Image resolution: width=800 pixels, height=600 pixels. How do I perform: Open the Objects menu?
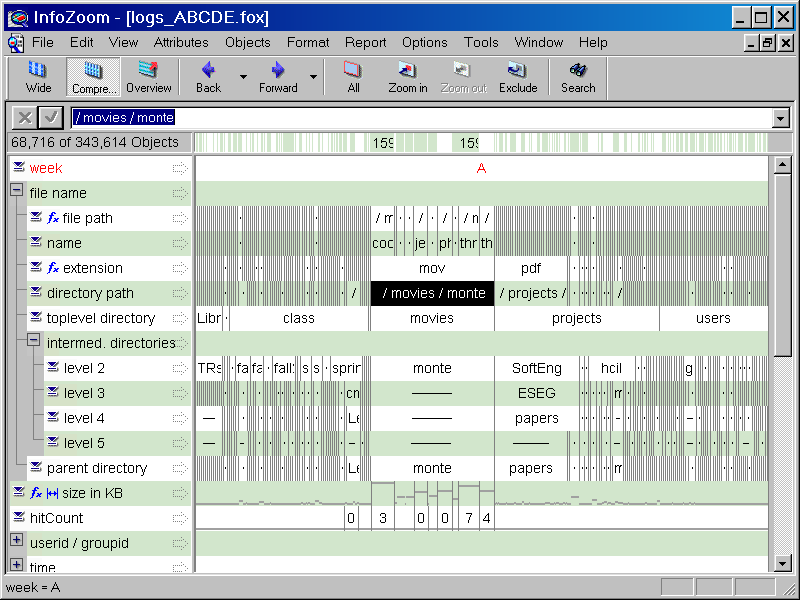(x=248, y=43)
